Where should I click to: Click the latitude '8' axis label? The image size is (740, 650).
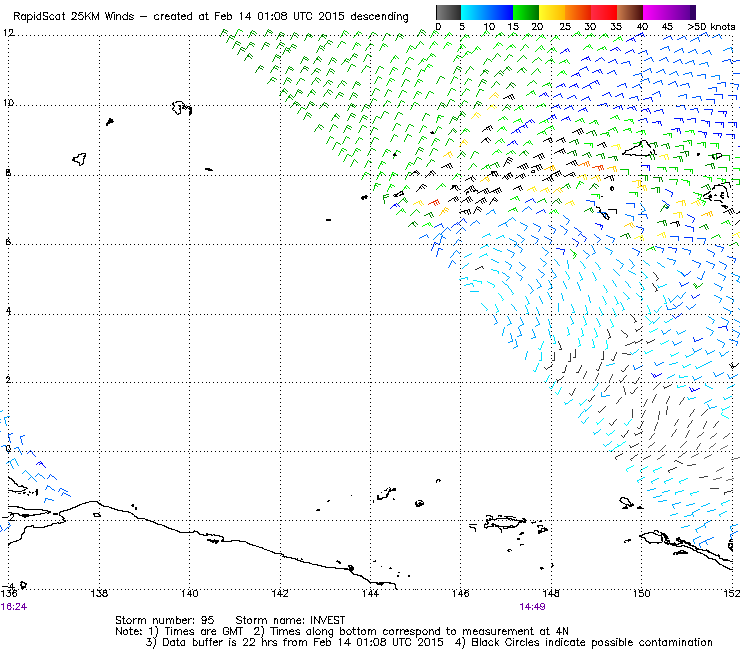click(x=8, y=173)
